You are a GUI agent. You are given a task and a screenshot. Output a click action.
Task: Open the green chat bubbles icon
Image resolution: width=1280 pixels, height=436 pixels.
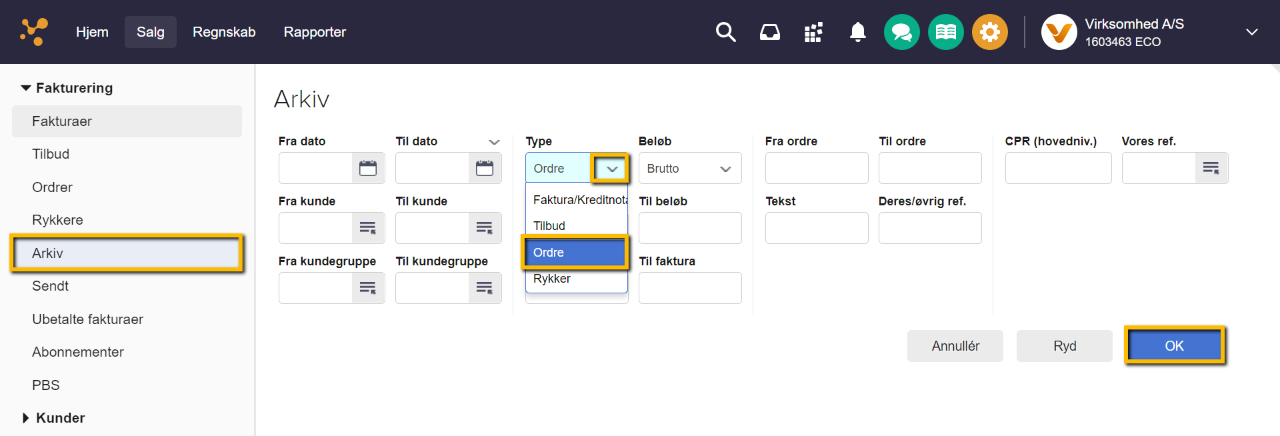902,32
